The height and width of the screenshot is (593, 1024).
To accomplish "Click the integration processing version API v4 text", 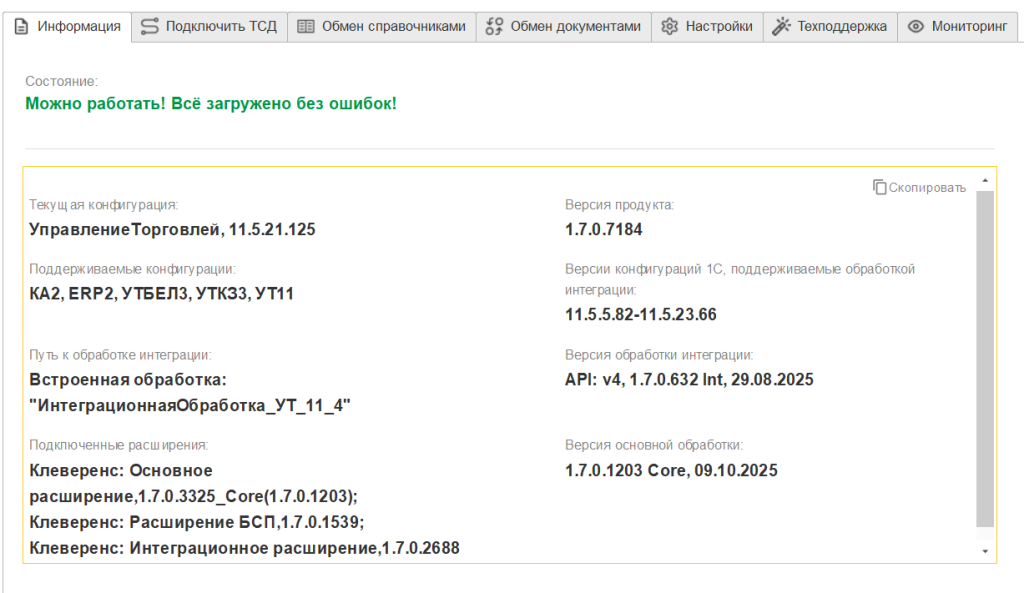I will pos(689,379).
